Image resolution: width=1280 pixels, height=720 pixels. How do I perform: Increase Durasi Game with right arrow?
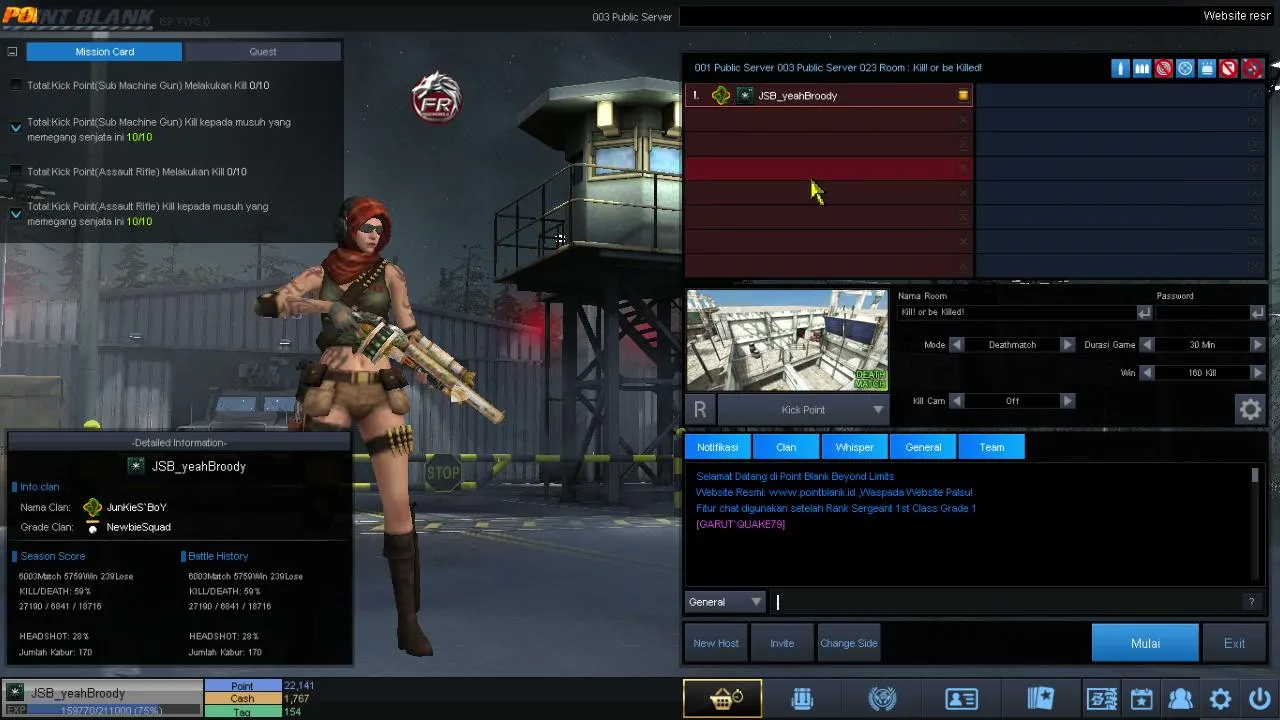(1257, 344)
